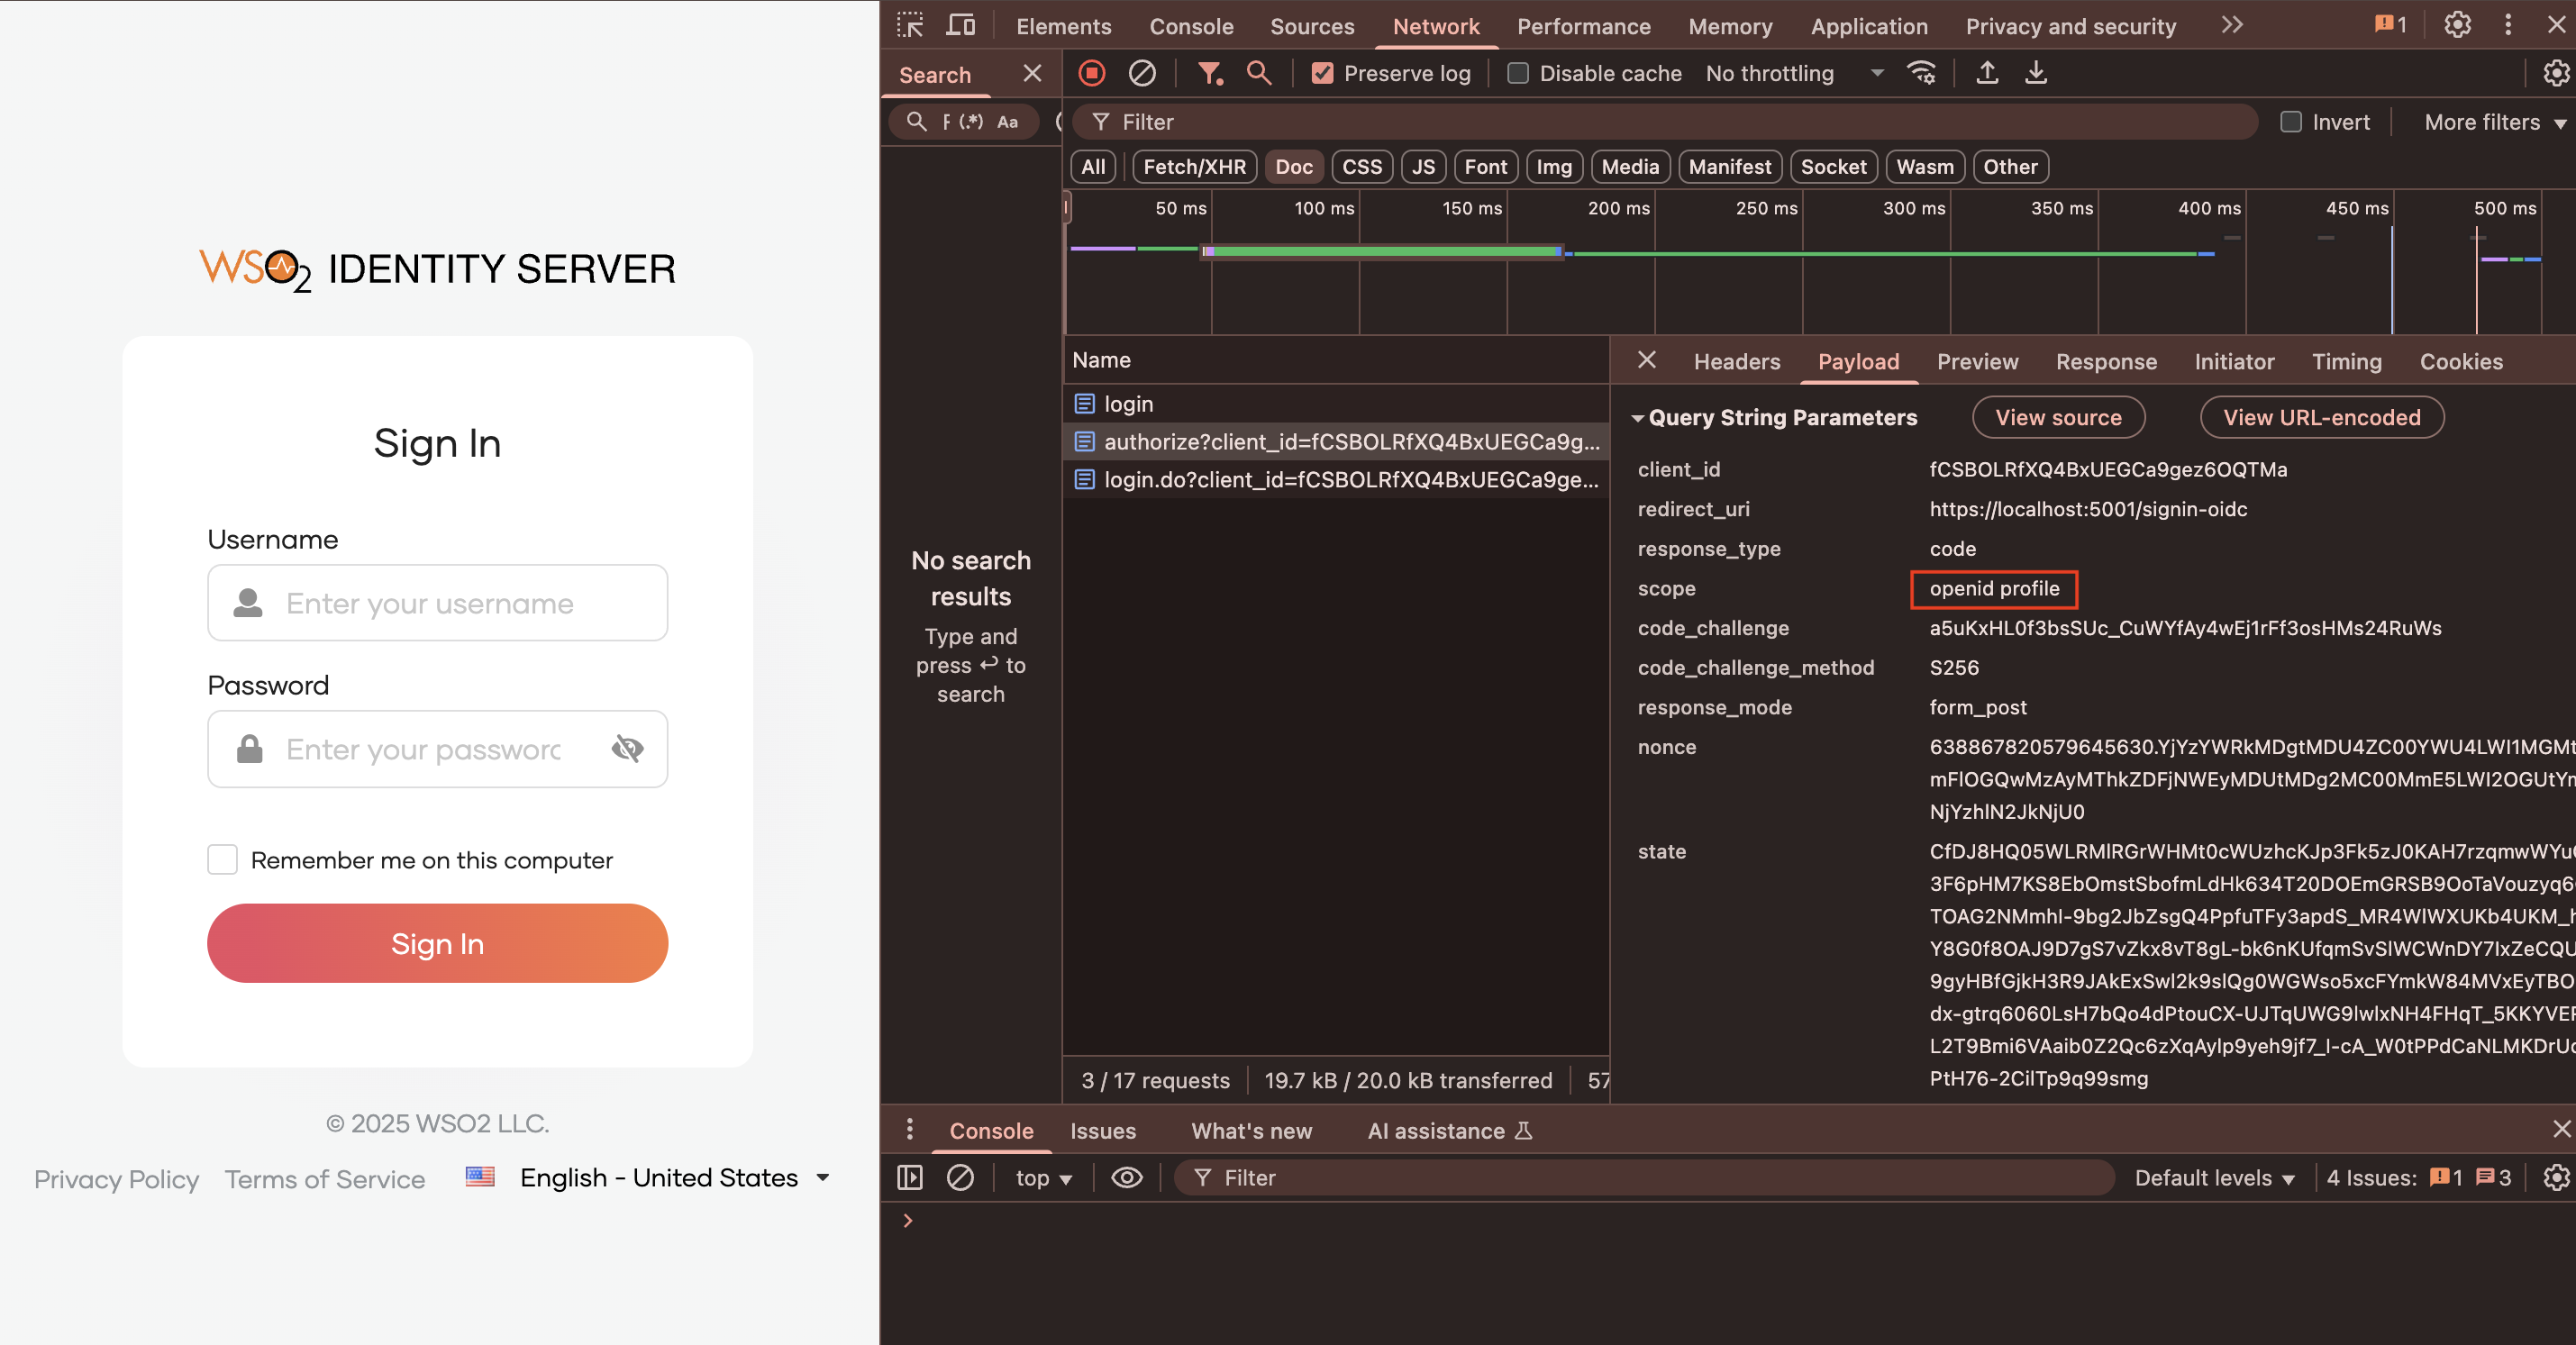Open Network panel settings gear
The image size is (2576, 1345).
tap(2556, 73)
